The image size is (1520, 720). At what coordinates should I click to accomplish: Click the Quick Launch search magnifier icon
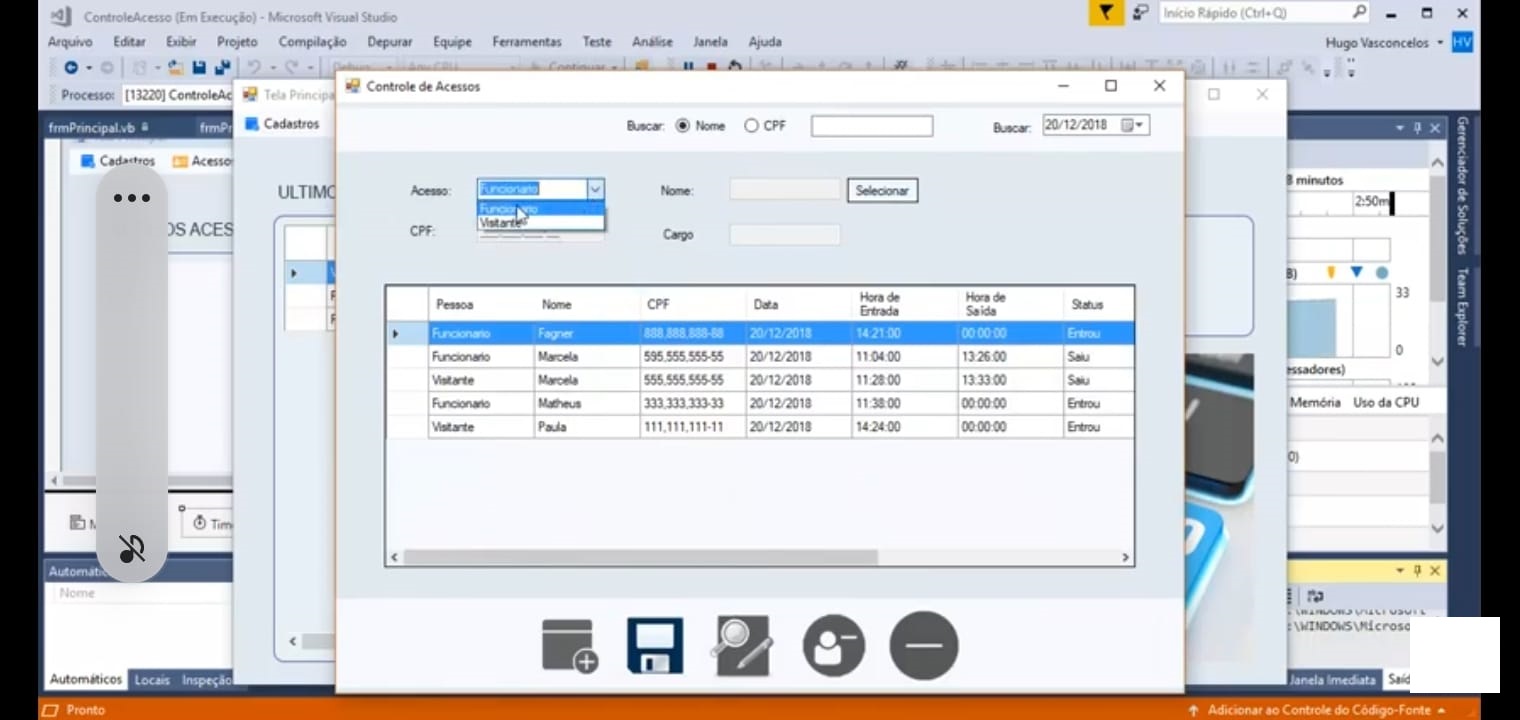tap(1359, 13)
